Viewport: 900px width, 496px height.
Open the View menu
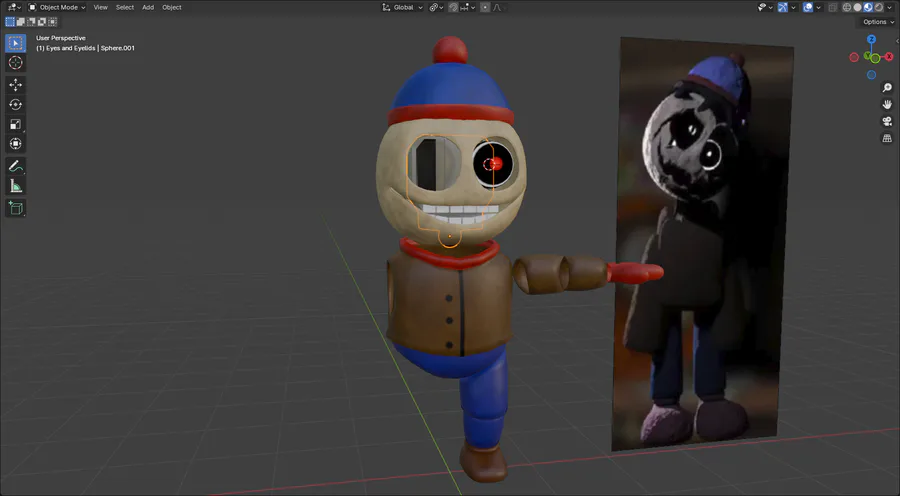pyautogui.click(x=100, y=7)
